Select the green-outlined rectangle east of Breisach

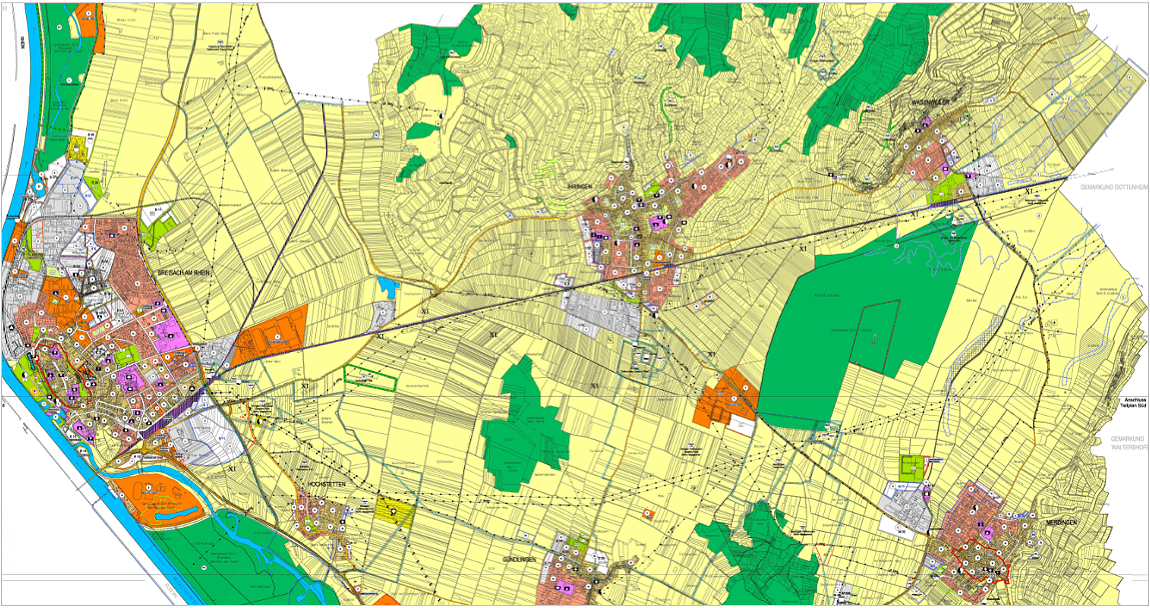pyautogui.click(x=370, y=377)
